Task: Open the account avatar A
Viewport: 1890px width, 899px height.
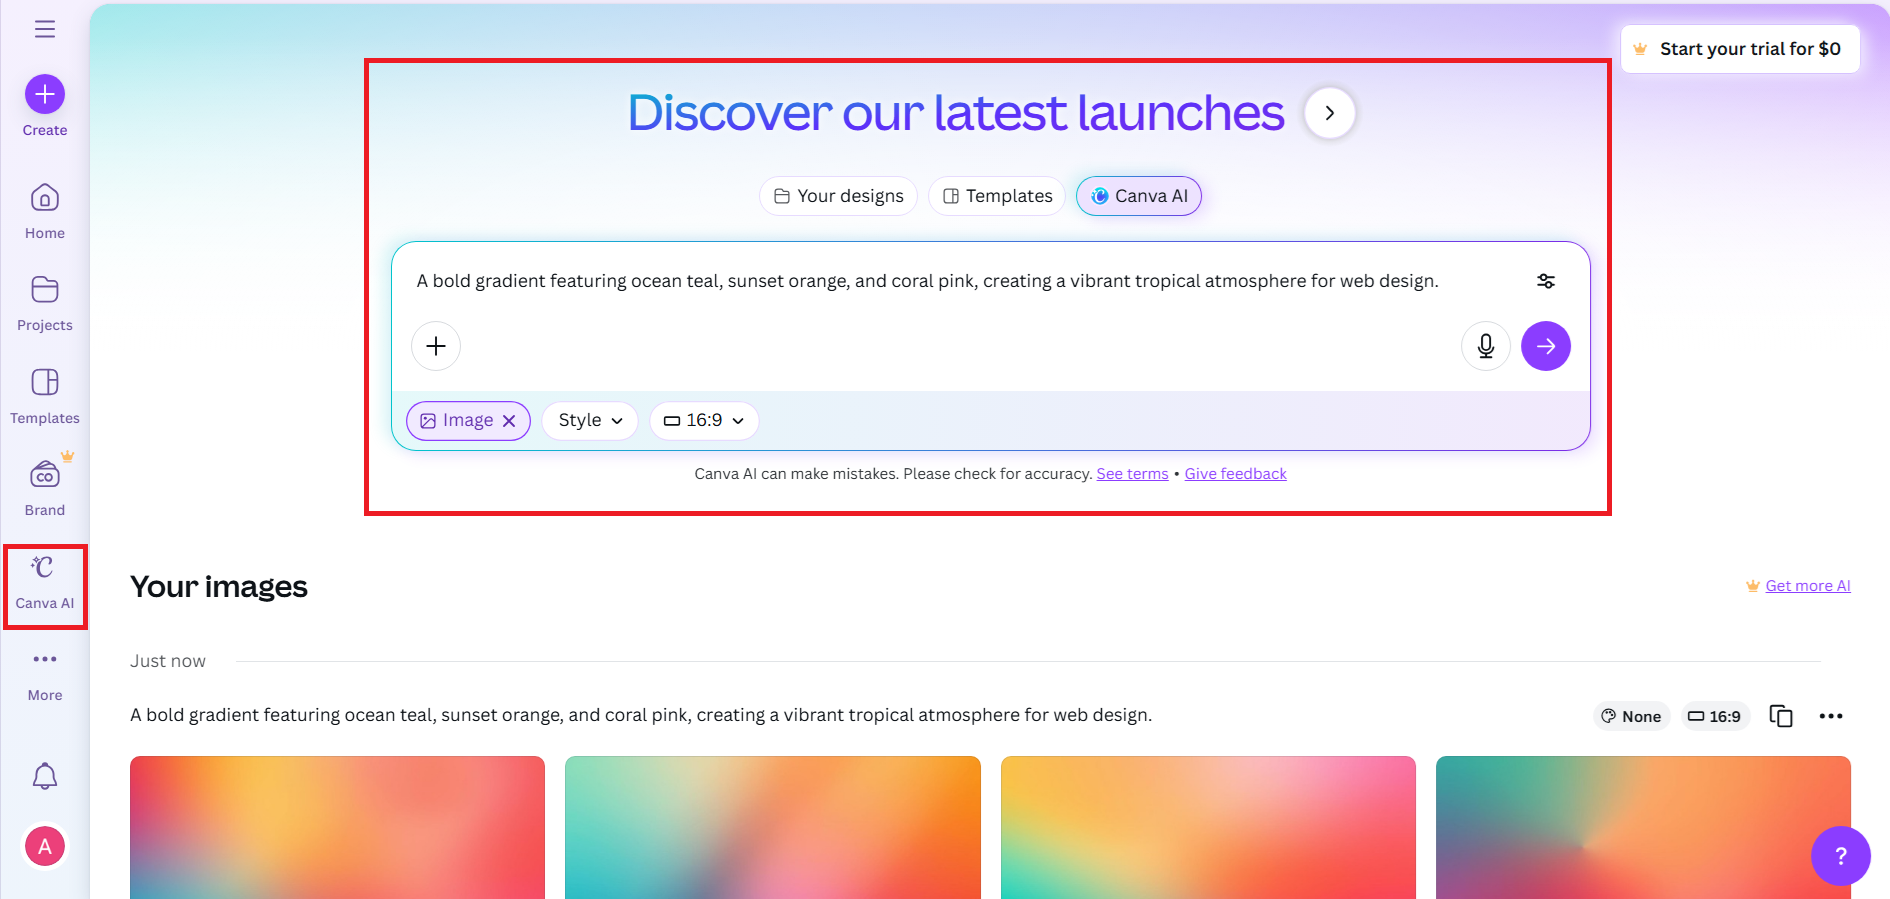Action: point(45,846)
